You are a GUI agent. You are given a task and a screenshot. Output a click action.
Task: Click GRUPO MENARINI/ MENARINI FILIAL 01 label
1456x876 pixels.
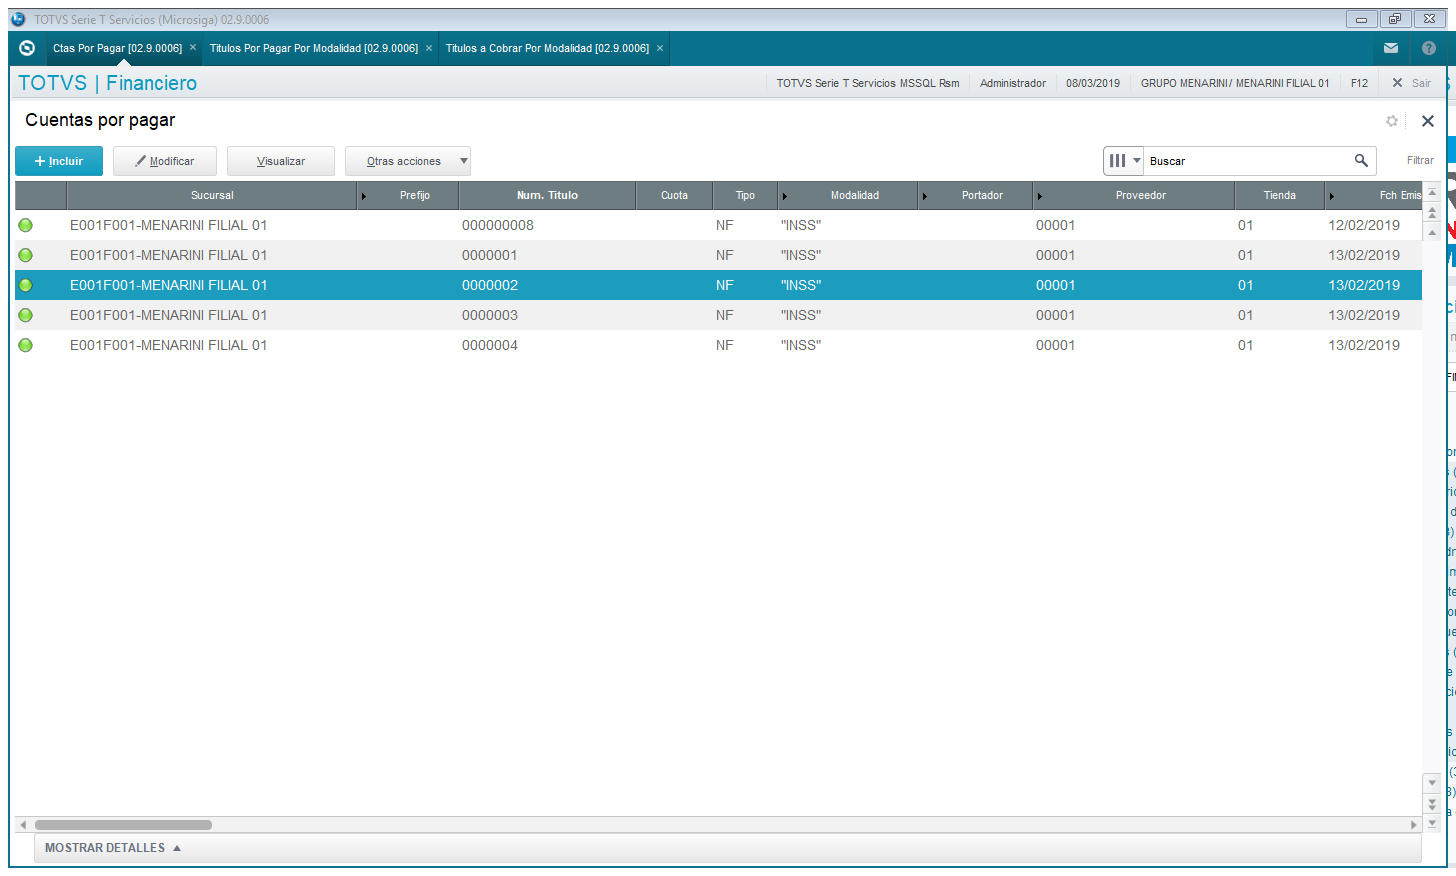coord(1235,83)
